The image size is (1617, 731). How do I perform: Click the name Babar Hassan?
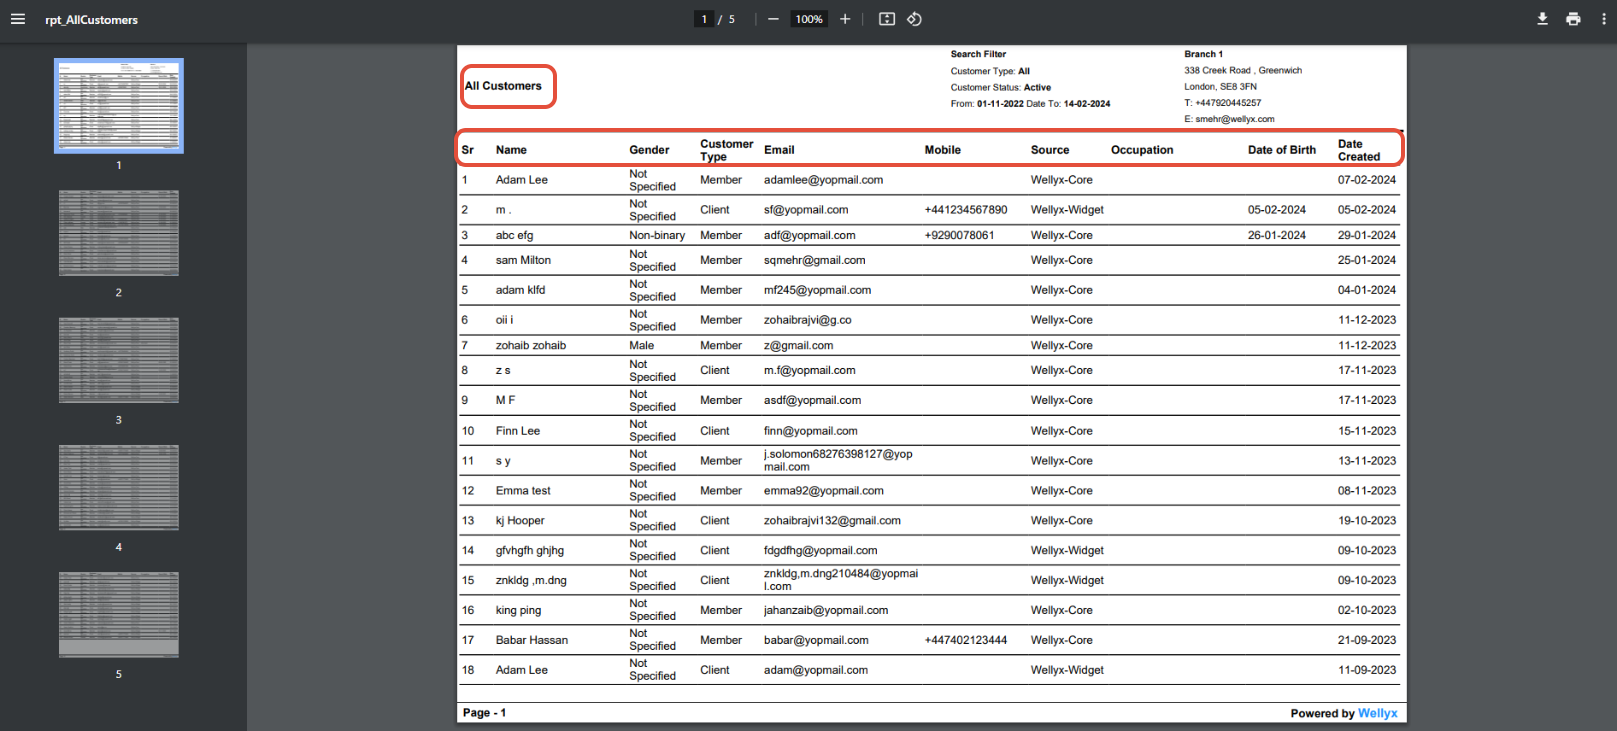[x=532, y=640]
